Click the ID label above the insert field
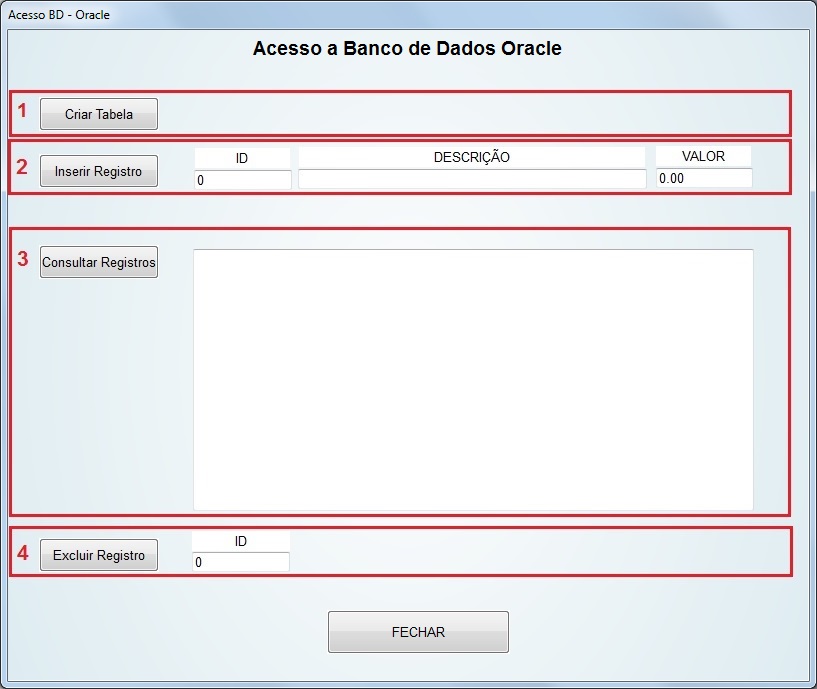Viewport: 817px width, 689px height. [x=242, y=158]
